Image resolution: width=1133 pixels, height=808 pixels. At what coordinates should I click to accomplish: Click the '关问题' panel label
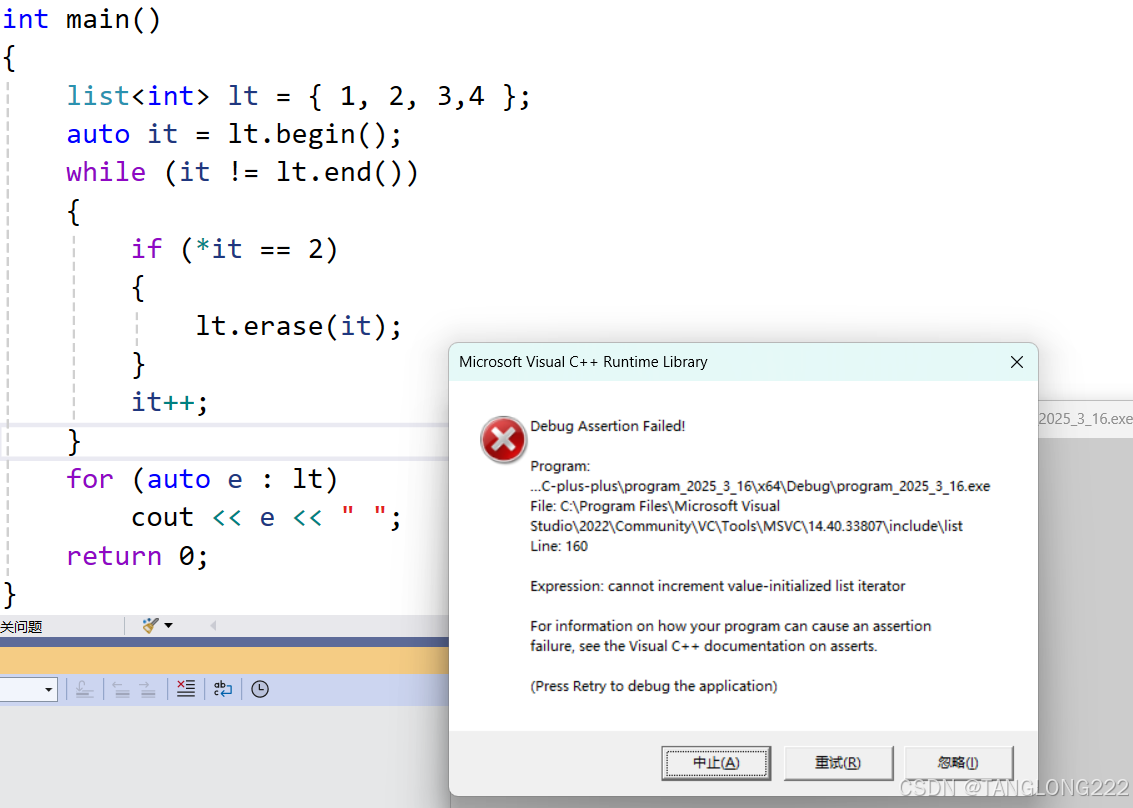(x=21, y=627)
